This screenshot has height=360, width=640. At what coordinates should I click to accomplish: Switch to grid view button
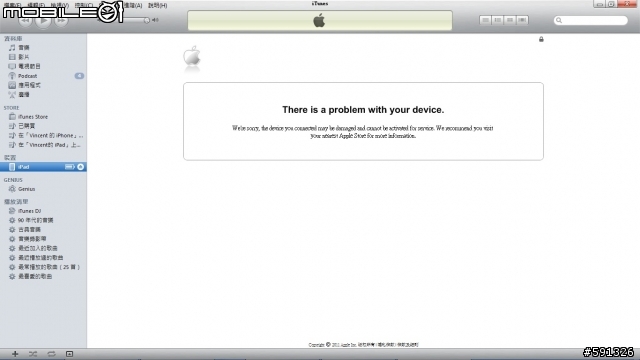[x=510, y=20]
